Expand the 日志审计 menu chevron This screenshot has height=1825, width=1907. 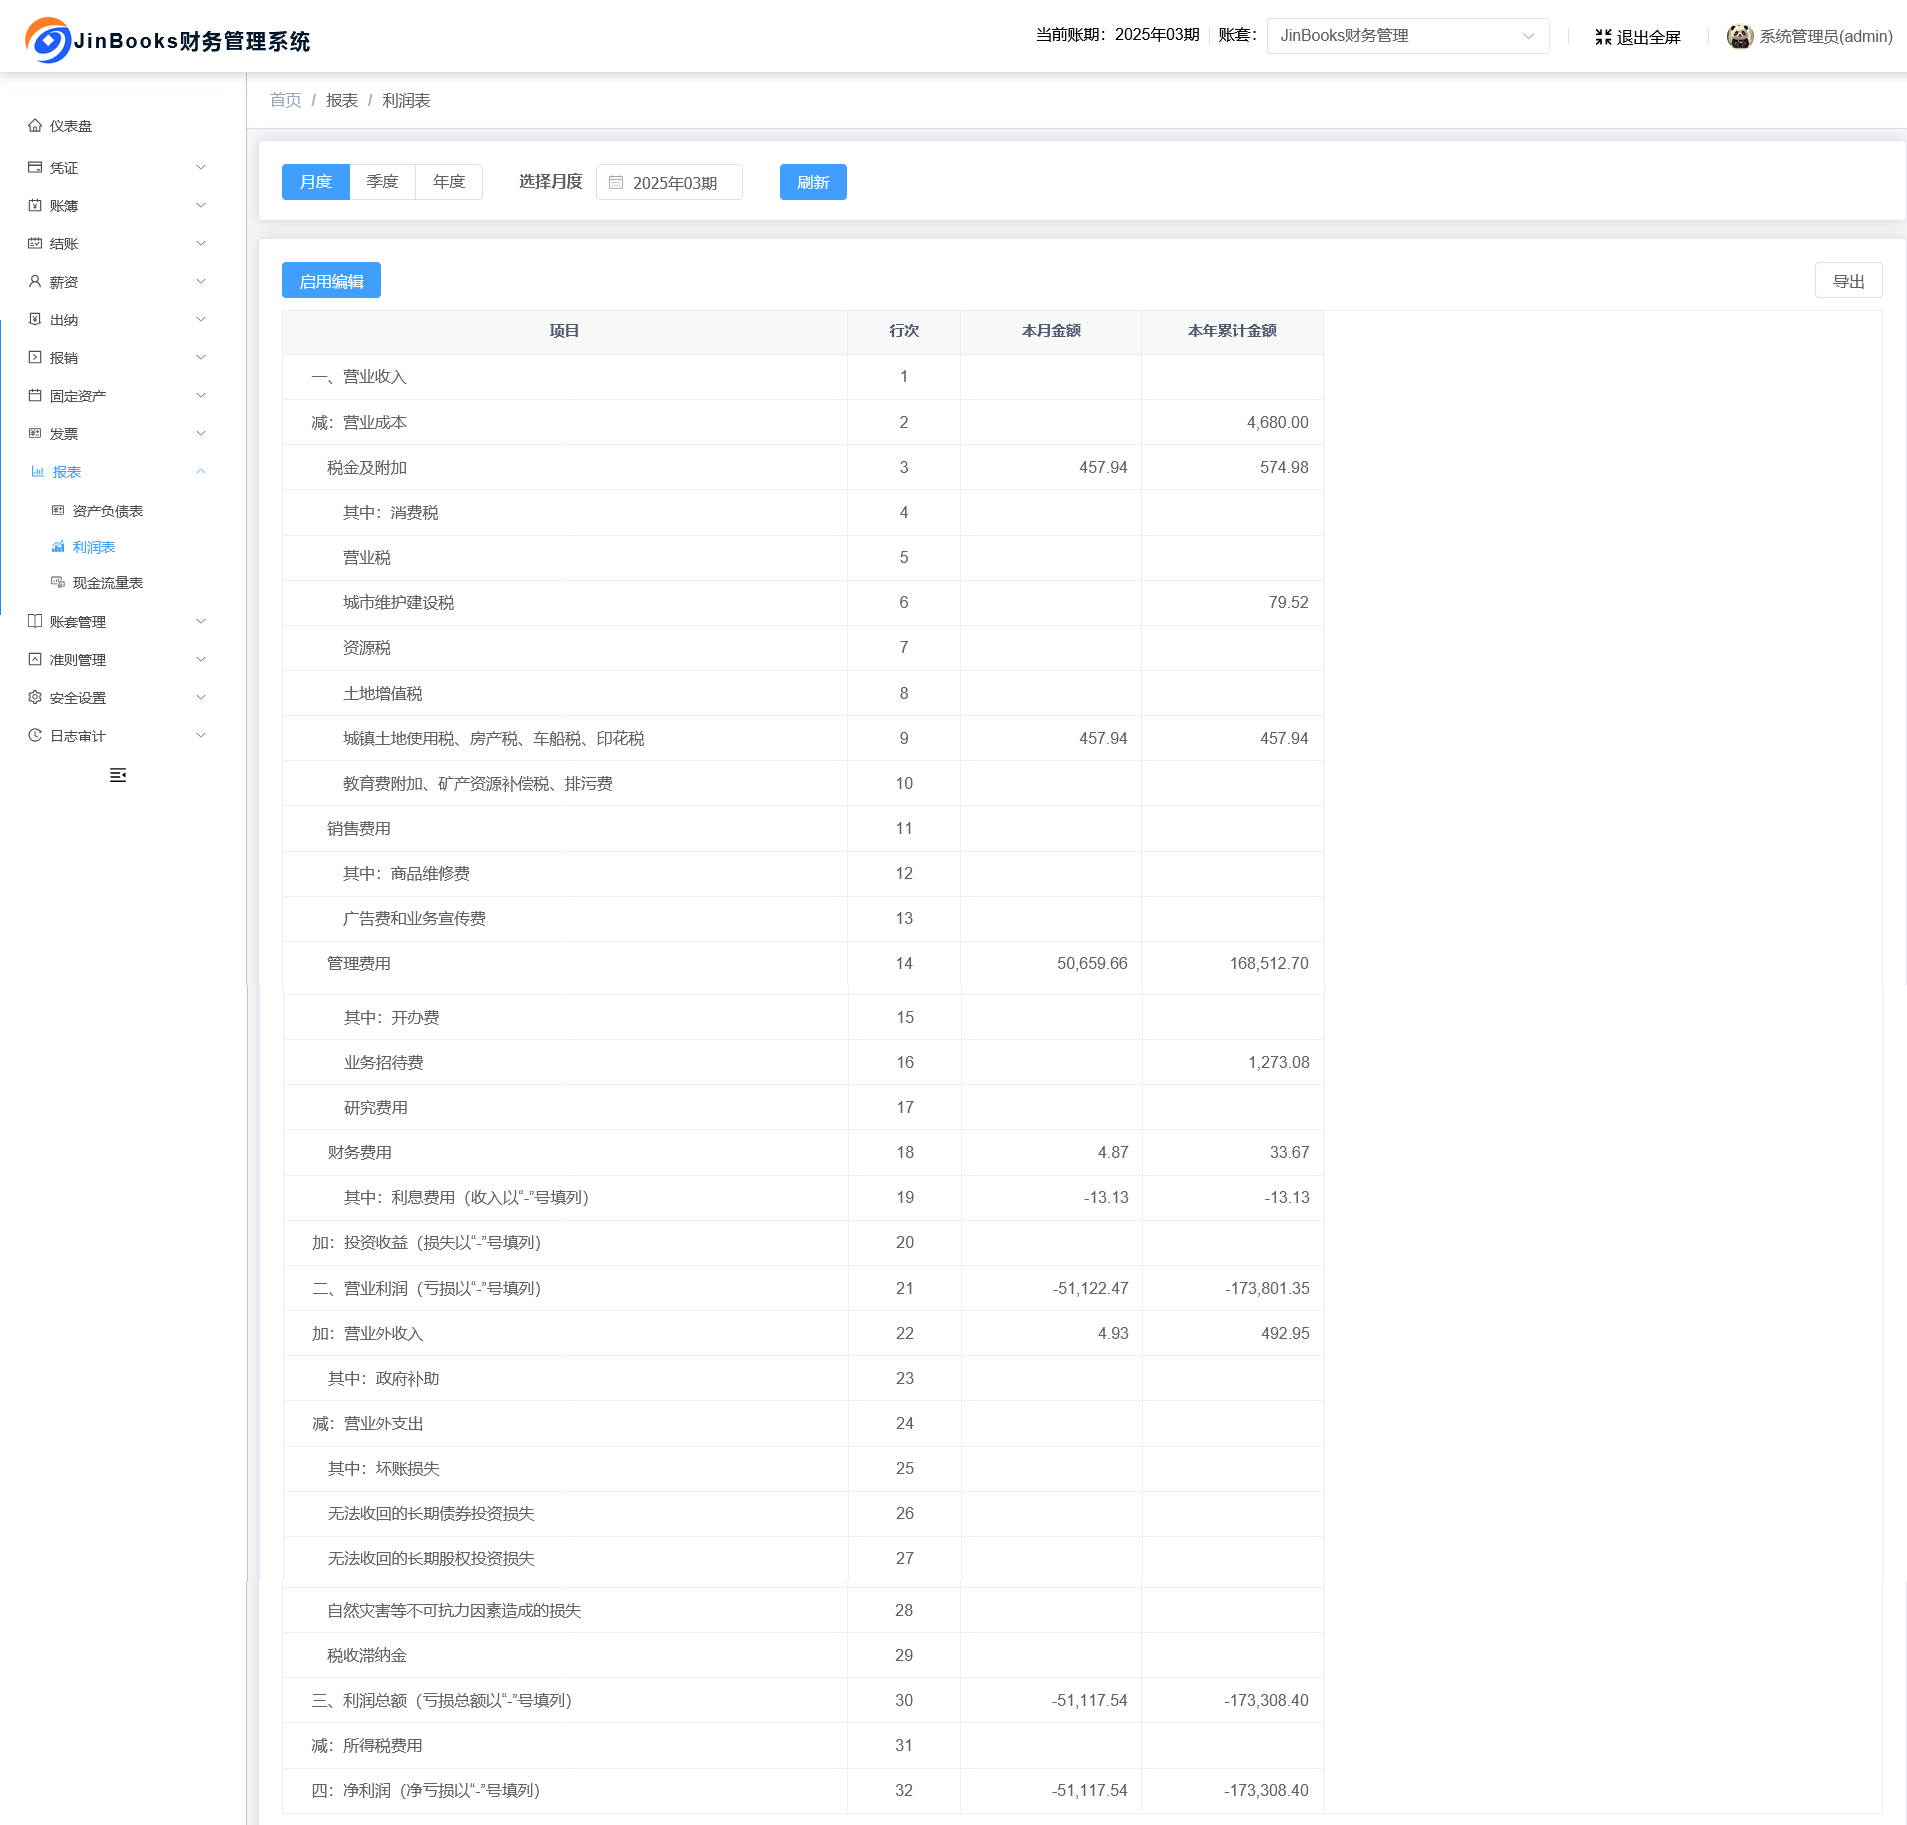201,735
